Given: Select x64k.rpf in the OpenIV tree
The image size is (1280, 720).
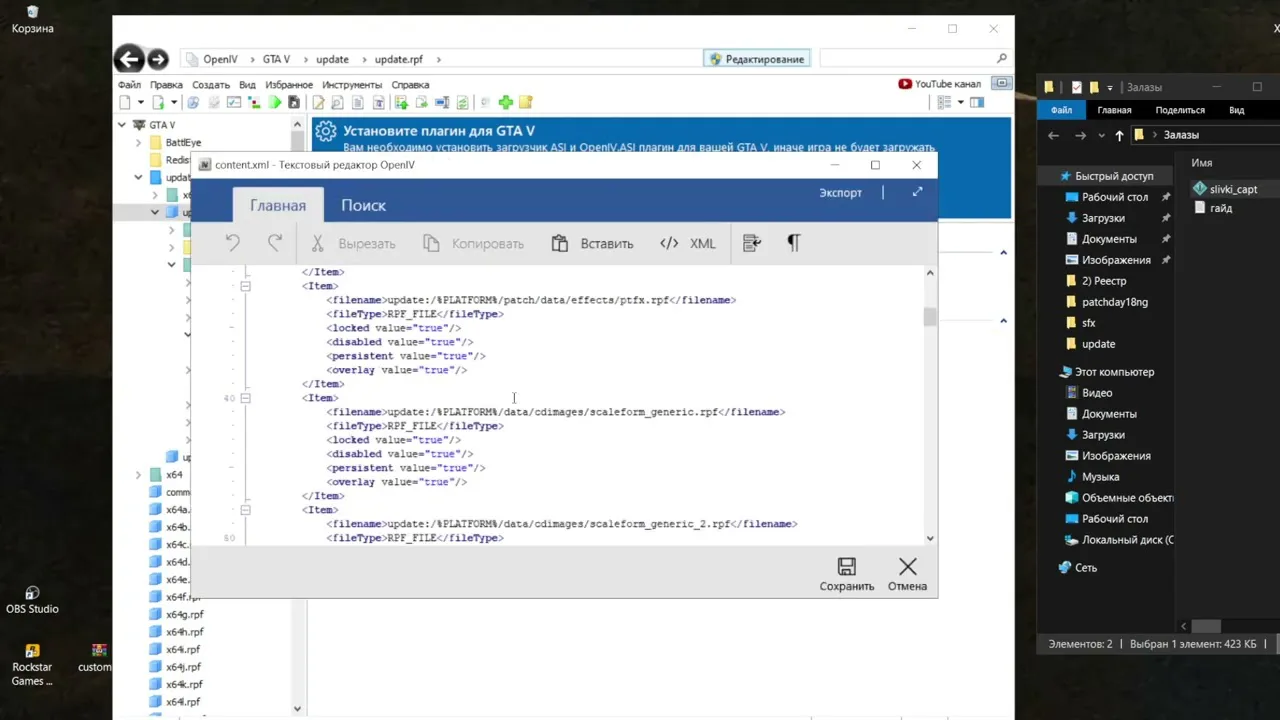Looking at the screenshot, I should pyautogui.click(x=184, y=684).
